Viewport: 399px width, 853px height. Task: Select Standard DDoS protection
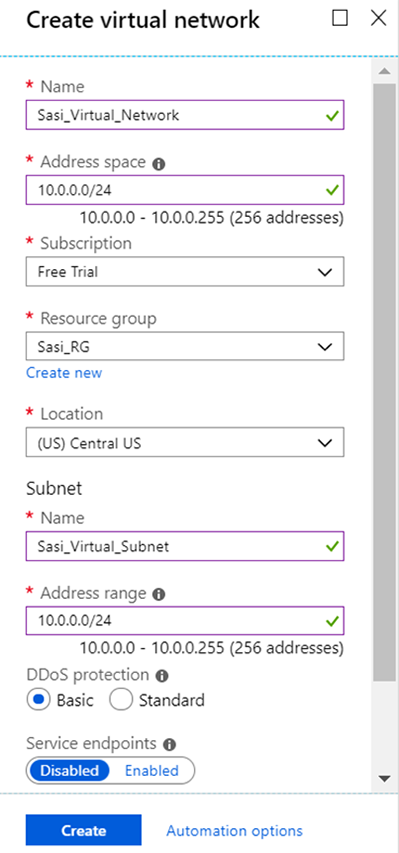point(120,700)
